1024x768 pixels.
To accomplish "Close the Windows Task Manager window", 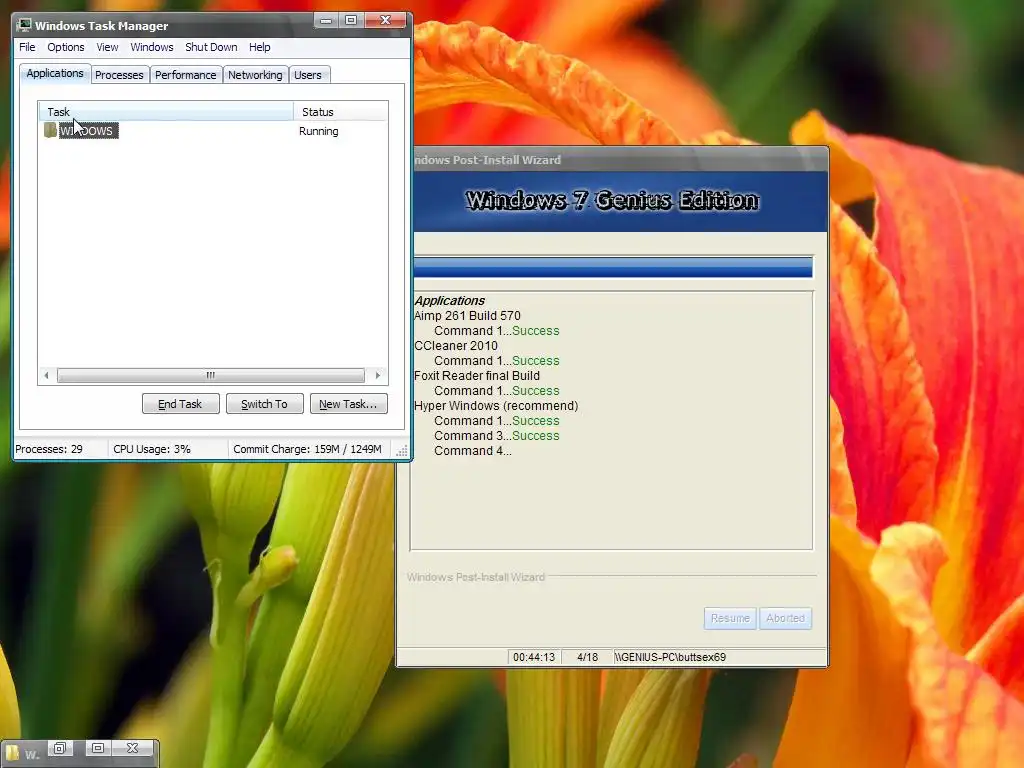I will (x=386, y=20).
